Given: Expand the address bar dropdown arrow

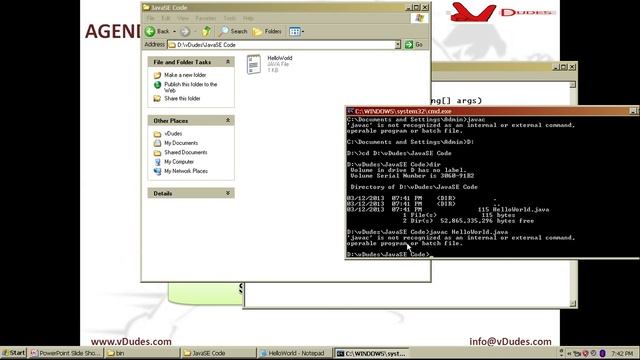Looking at the screenshot, I should (x=398, y=45).
